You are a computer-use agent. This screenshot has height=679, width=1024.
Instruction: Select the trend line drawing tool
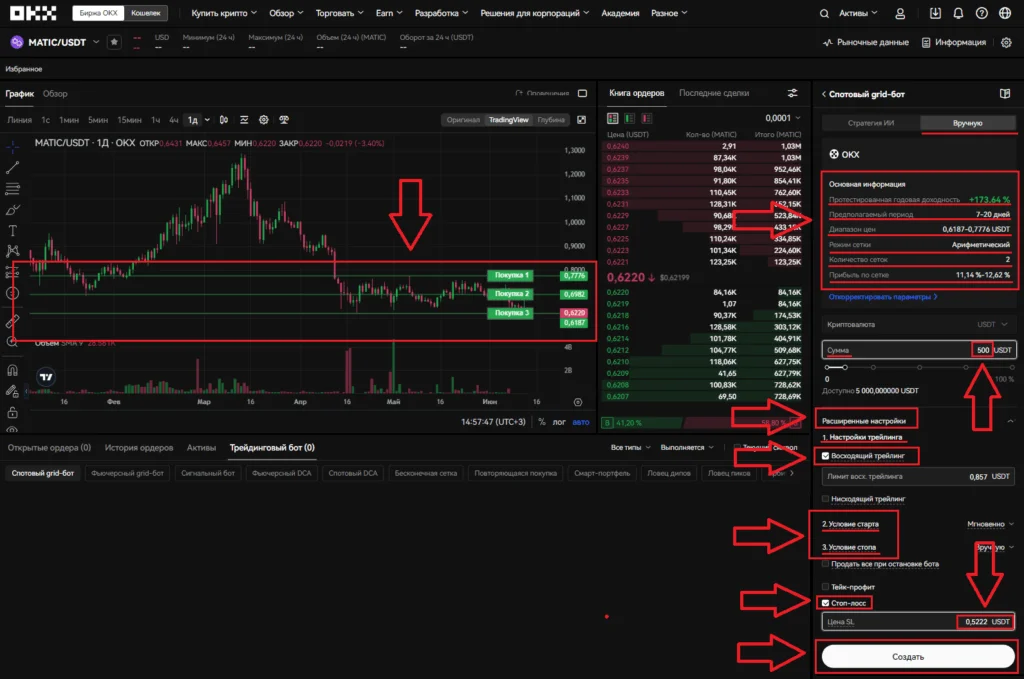[x=12, y=168]
